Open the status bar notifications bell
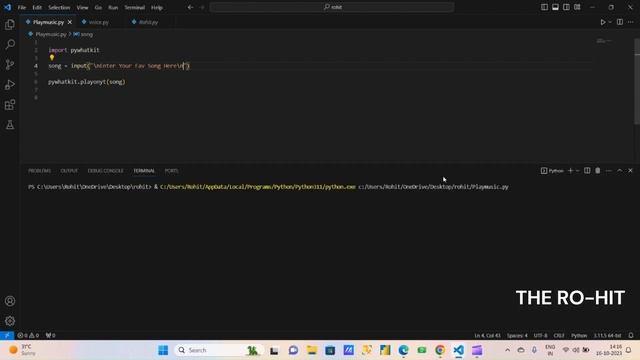Screen dimensions: 640x360 pos(631,336)
